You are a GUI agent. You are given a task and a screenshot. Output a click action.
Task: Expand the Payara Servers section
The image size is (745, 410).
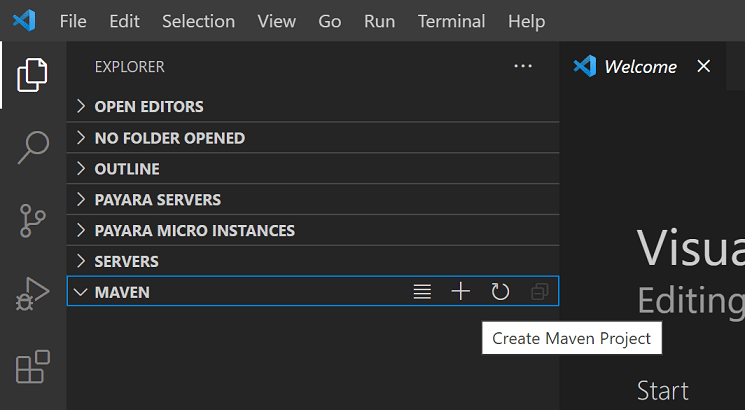[x=157, y=200]
